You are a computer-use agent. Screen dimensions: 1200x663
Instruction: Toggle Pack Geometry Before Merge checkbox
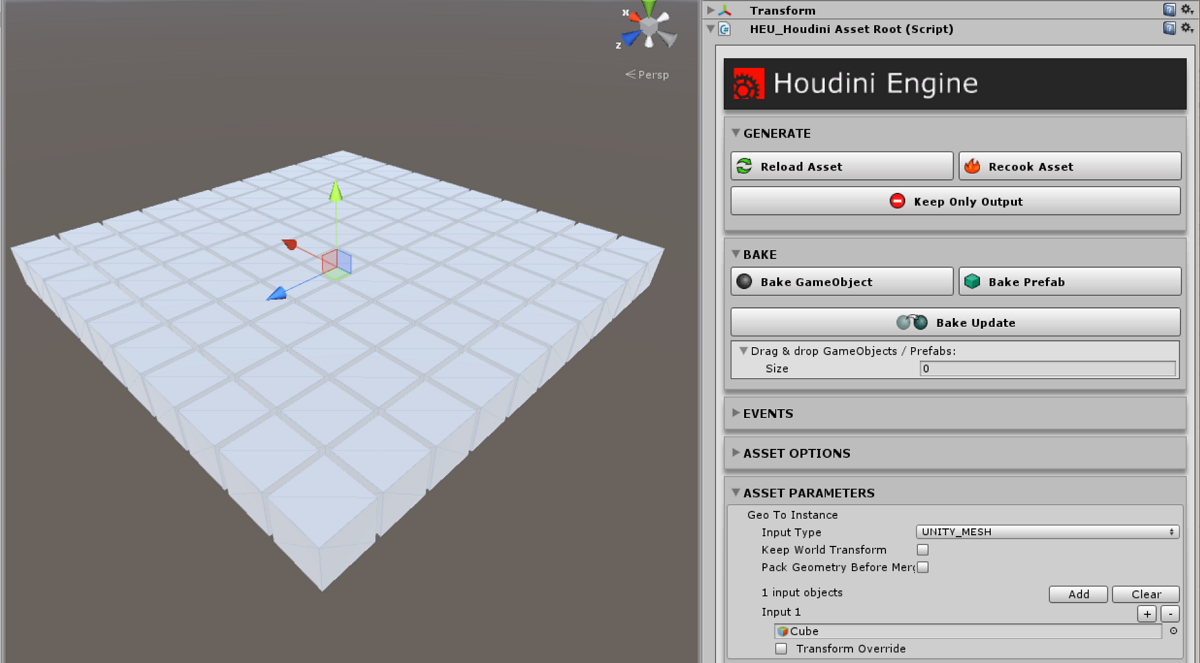coord(923,567)
